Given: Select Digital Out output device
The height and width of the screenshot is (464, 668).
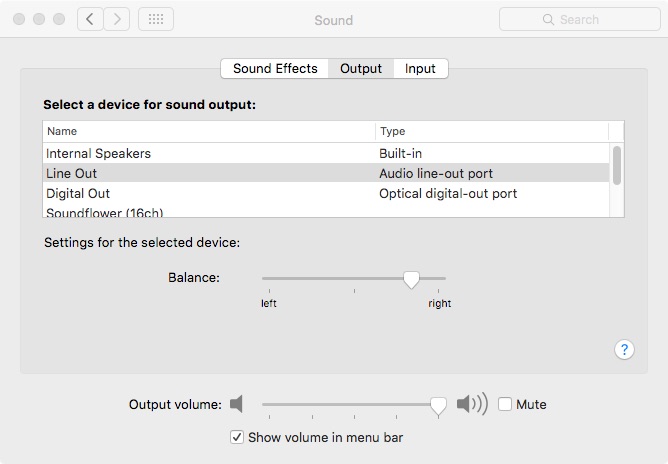Looking at the screenshot, I should 78,193.
